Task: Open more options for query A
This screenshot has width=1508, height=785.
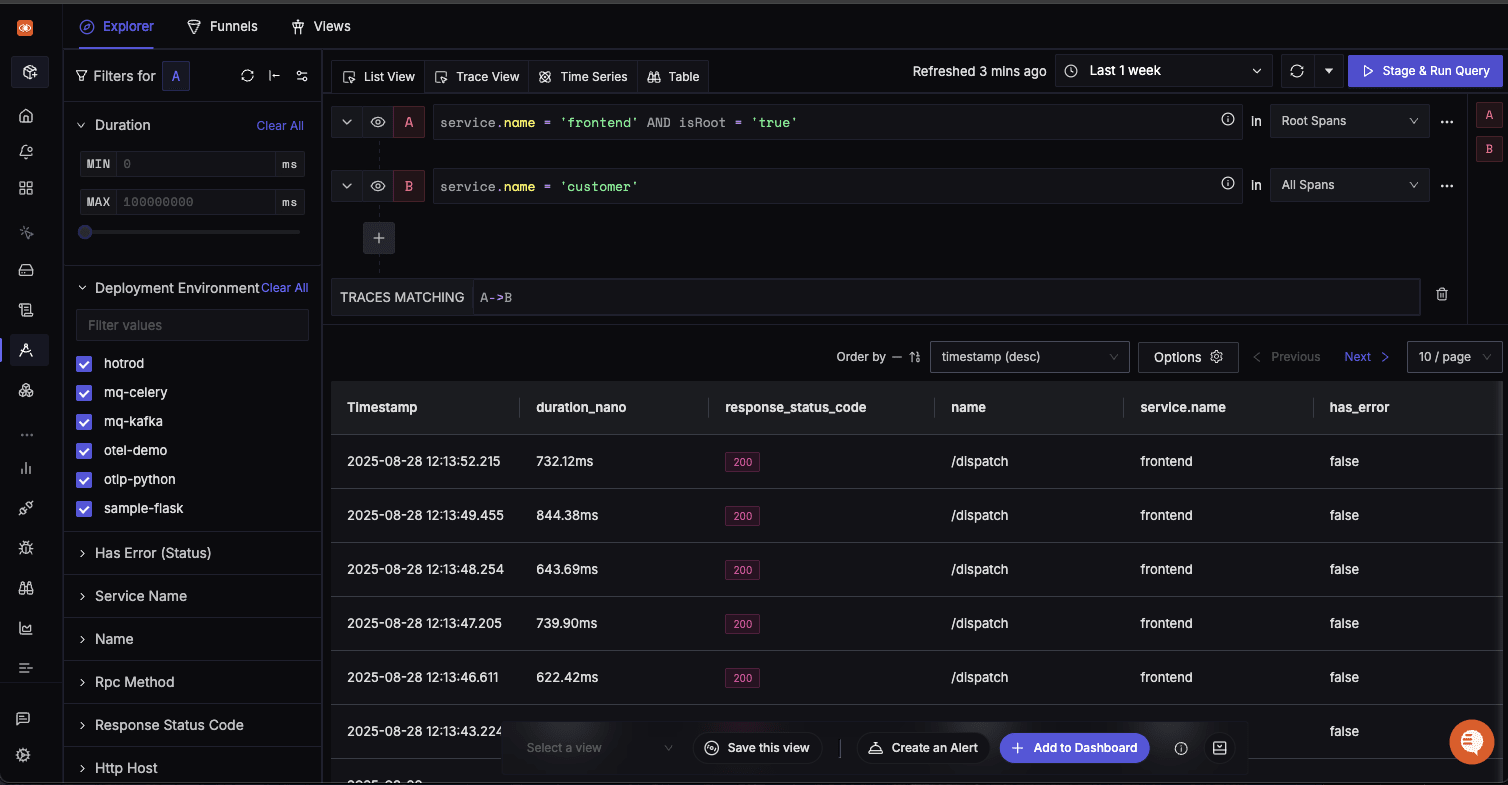Action: (1447, 121)
